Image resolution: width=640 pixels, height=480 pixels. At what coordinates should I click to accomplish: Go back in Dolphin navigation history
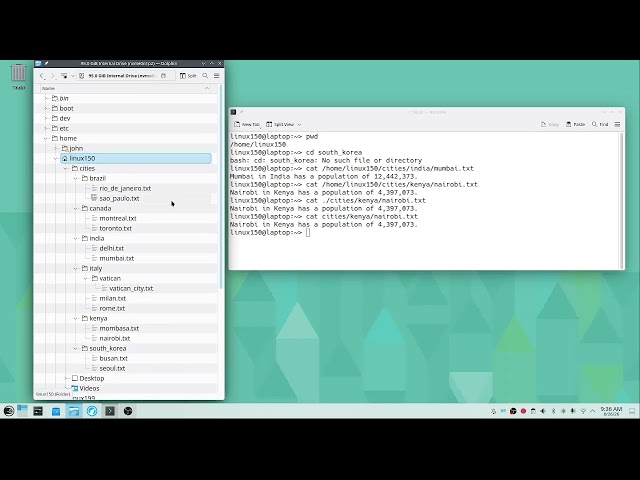click(x=42, y=76)
